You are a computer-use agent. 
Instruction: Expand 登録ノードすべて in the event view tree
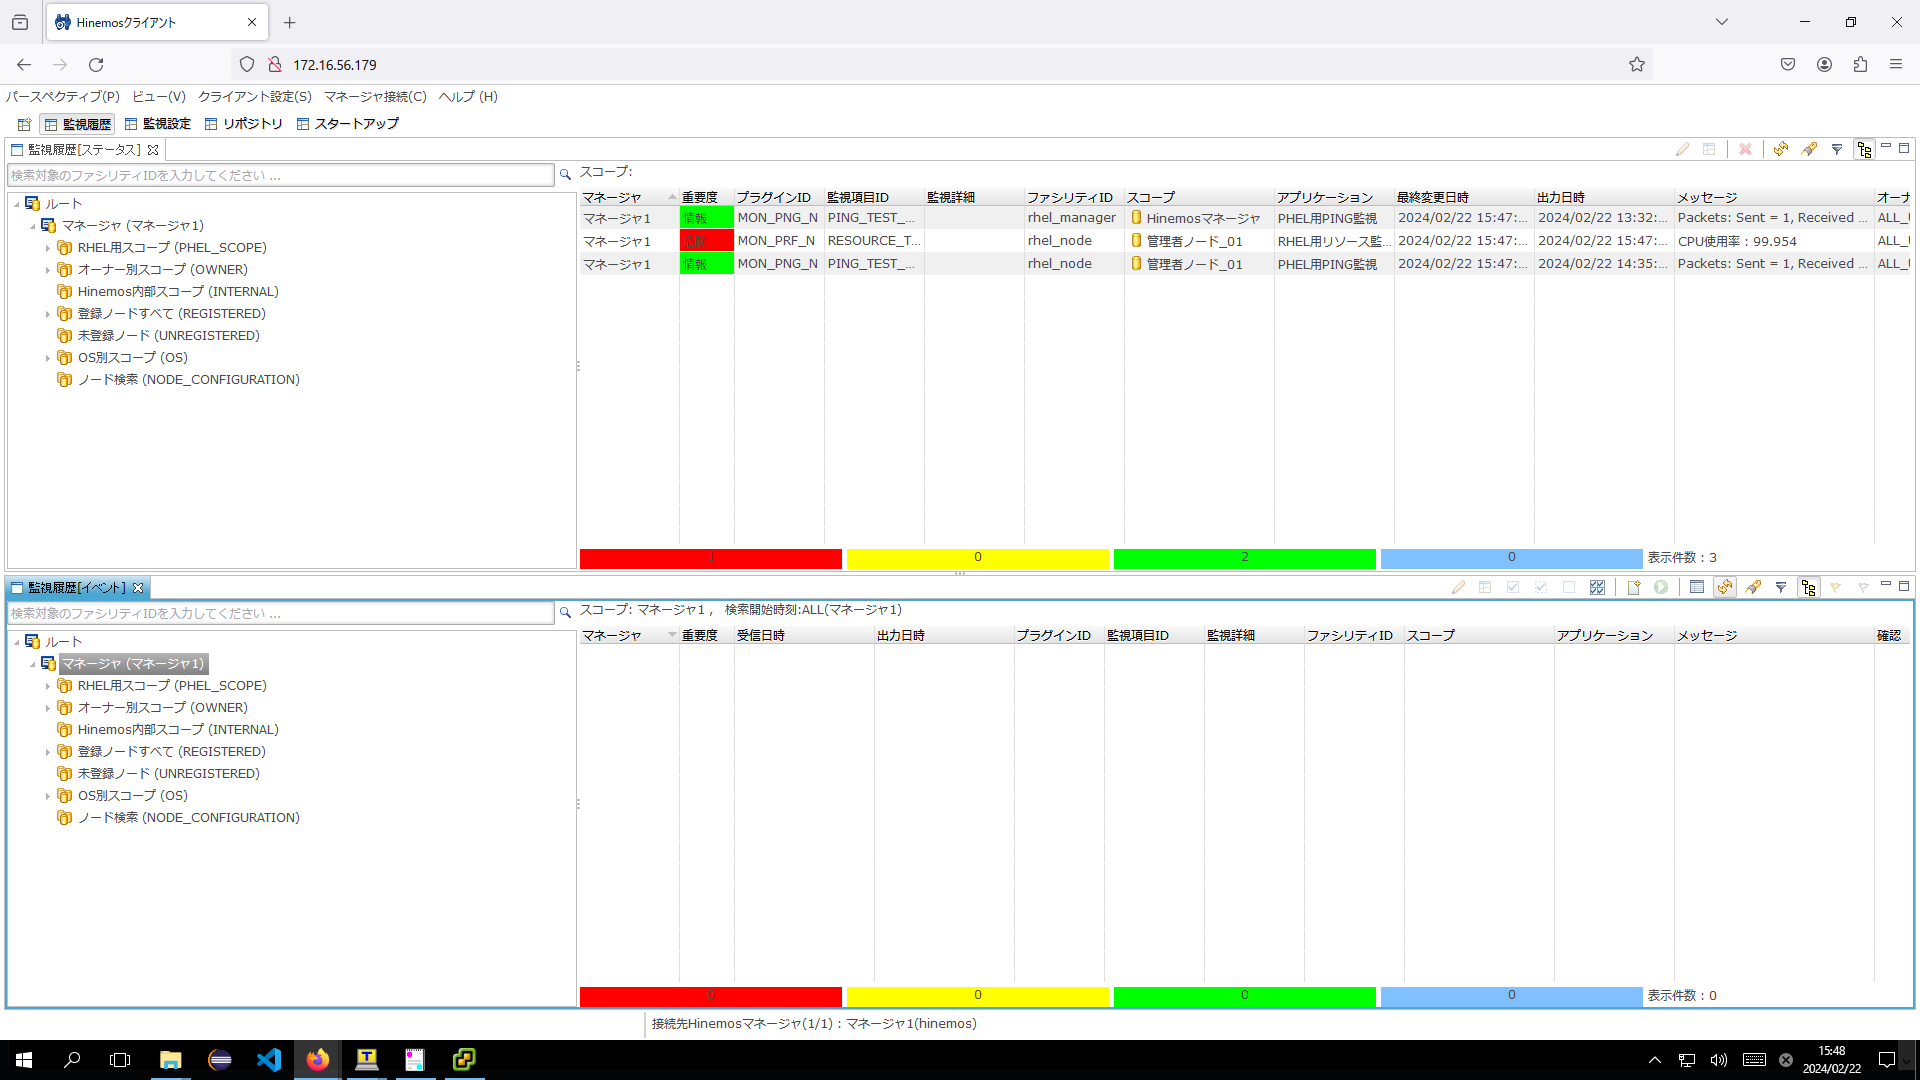click(x=47, y=752)
